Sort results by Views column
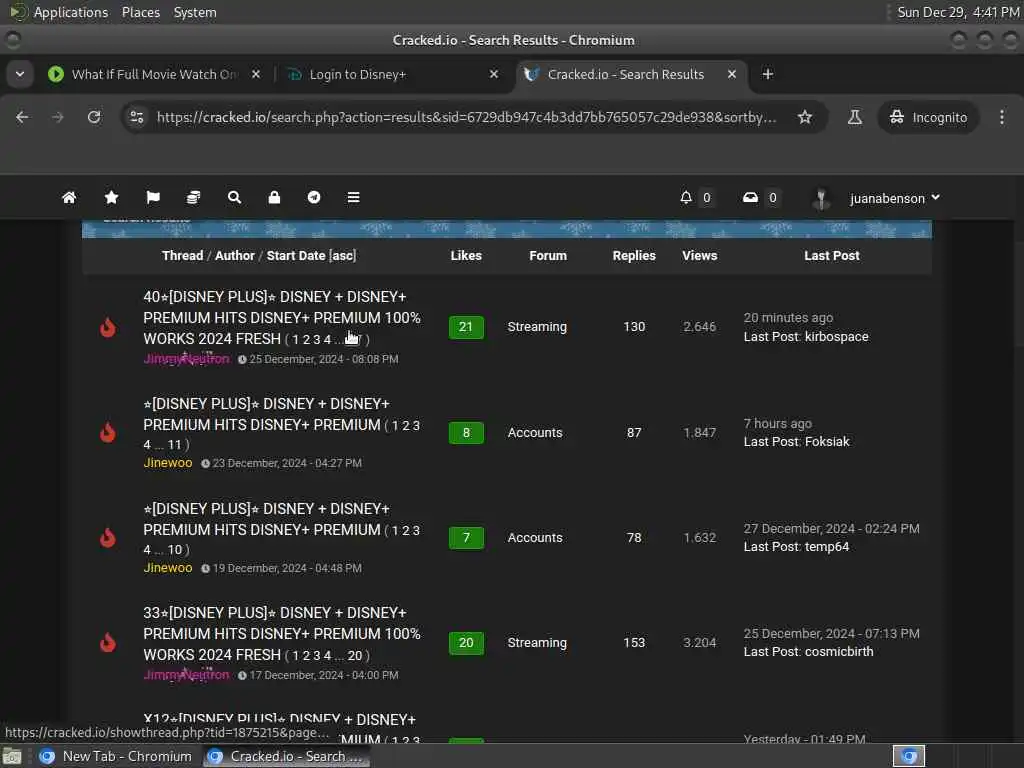This screenshot has height=768, width=1024. click(699, 255)
